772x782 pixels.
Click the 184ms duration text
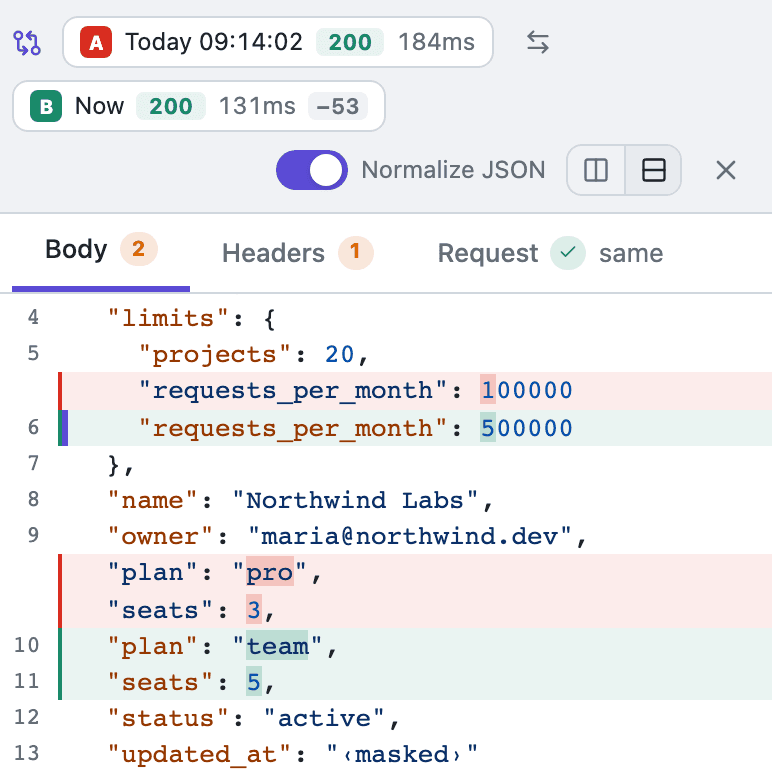pyautogui.click(x=436, y=42)
